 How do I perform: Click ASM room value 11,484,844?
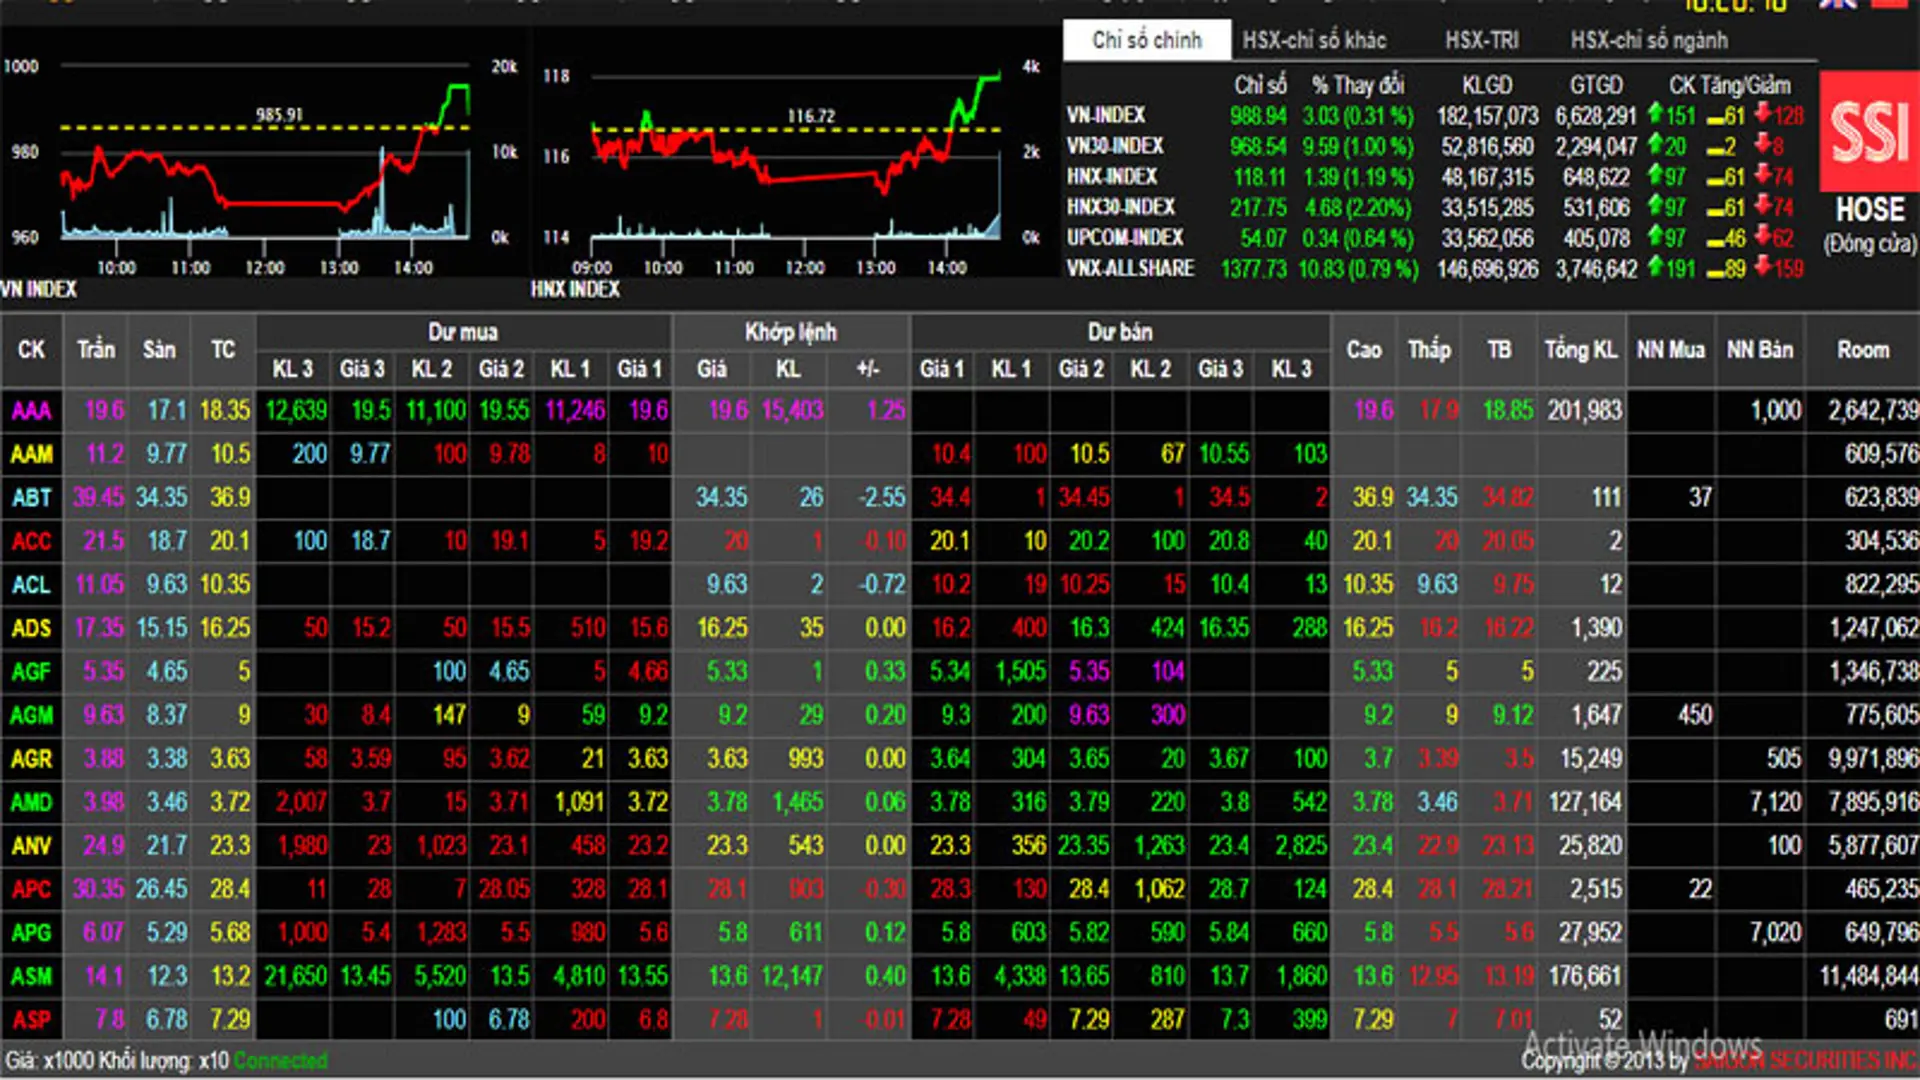[x=1869, y=977]
